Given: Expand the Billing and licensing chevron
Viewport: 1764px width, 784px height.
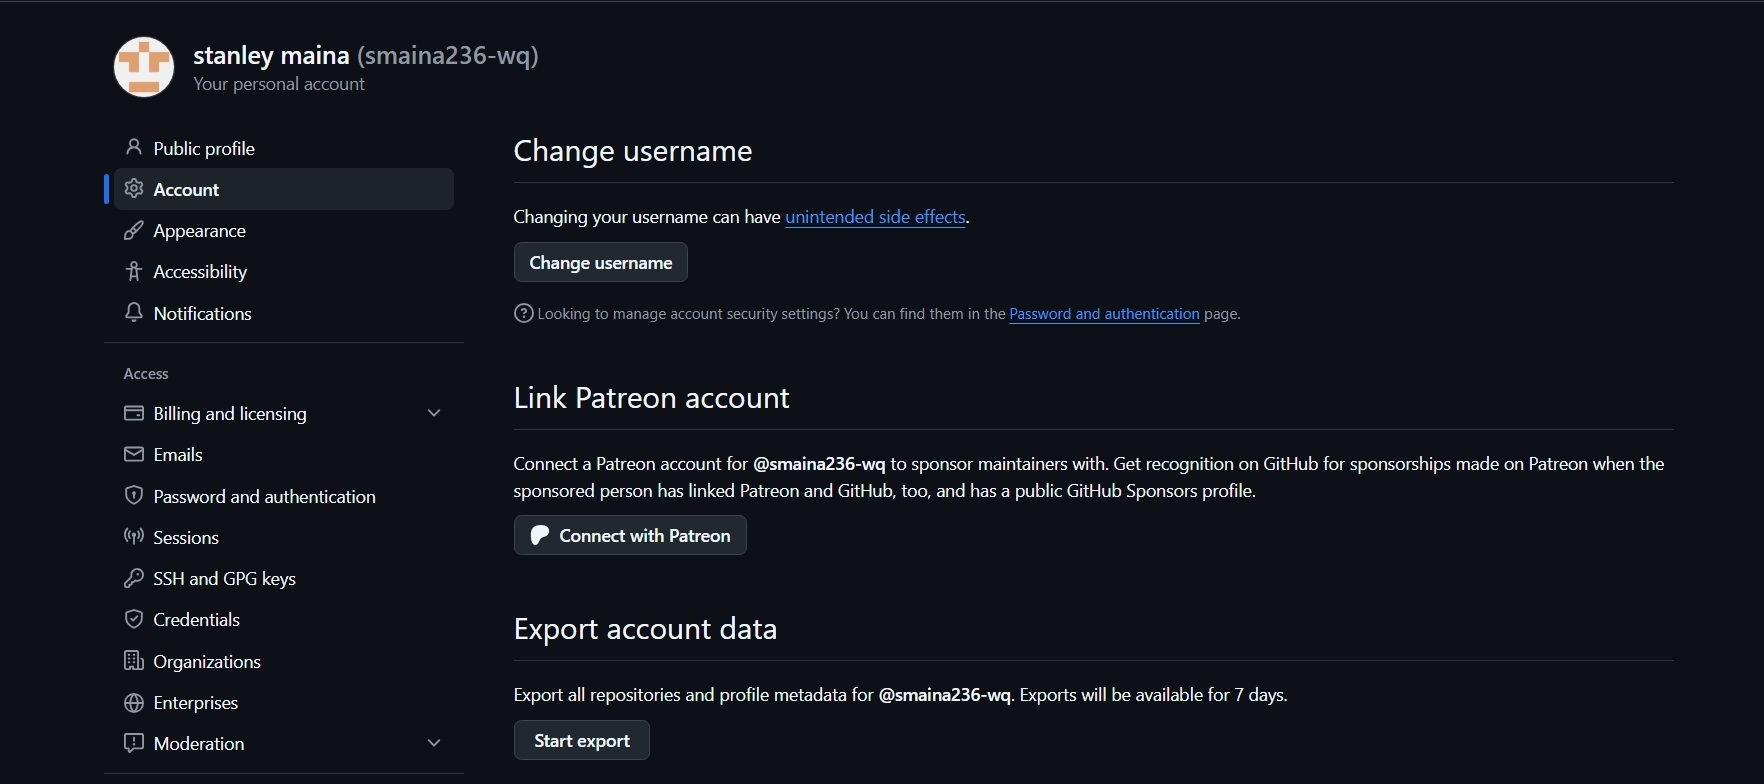Looking at the screenshot, I should [434, 413].
